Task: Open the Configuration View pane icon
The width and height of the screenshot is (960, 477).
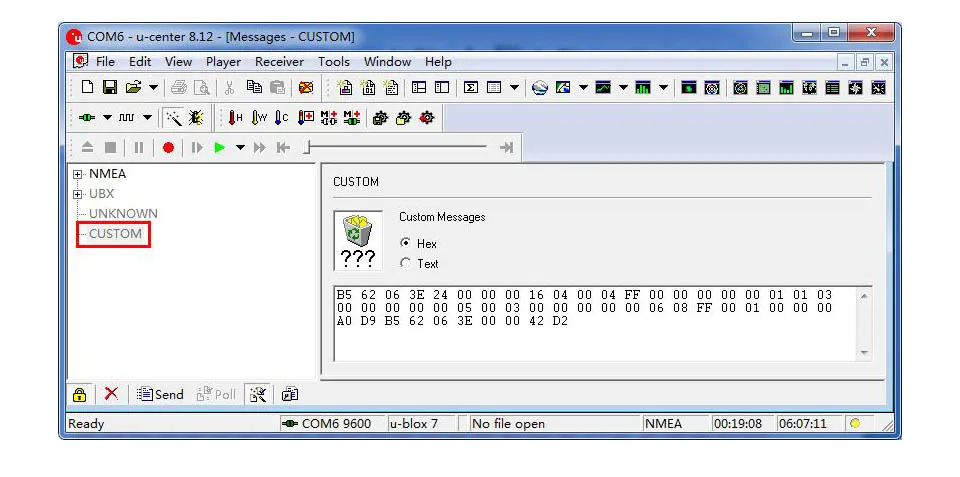Action: coord(442,88)
